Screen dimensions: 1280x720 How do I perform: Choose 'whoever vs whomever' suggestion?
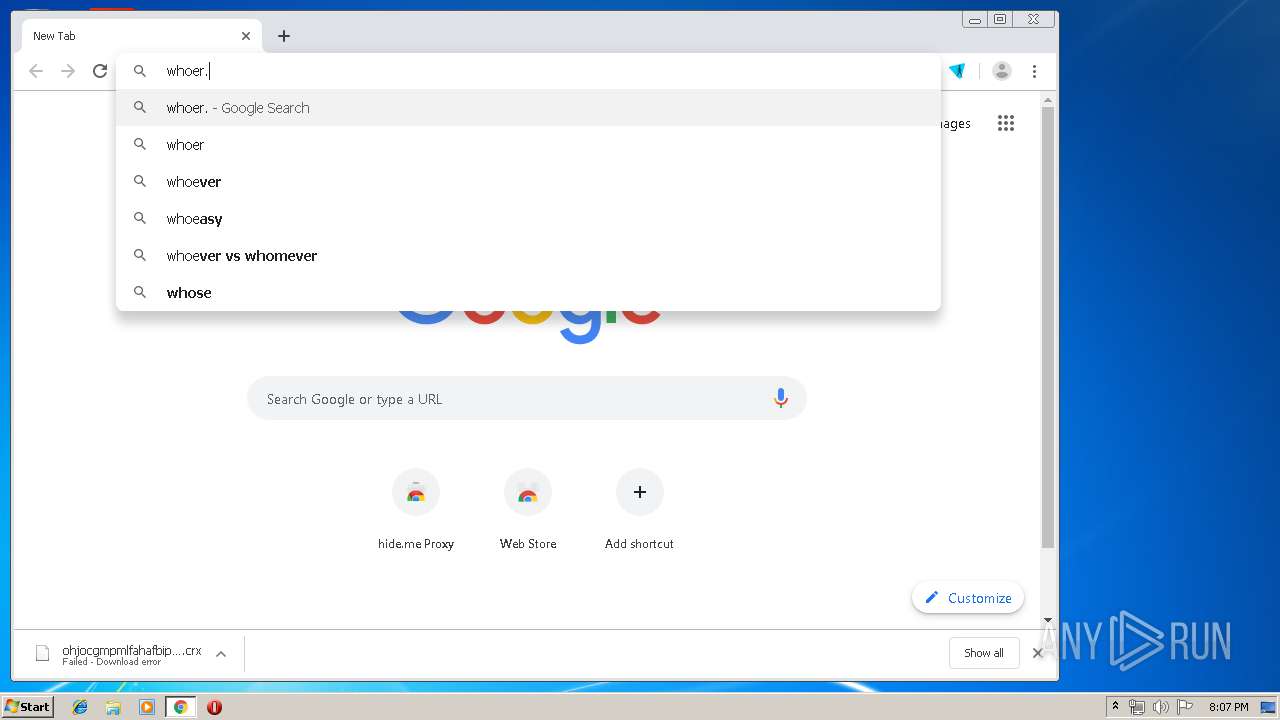528,256
